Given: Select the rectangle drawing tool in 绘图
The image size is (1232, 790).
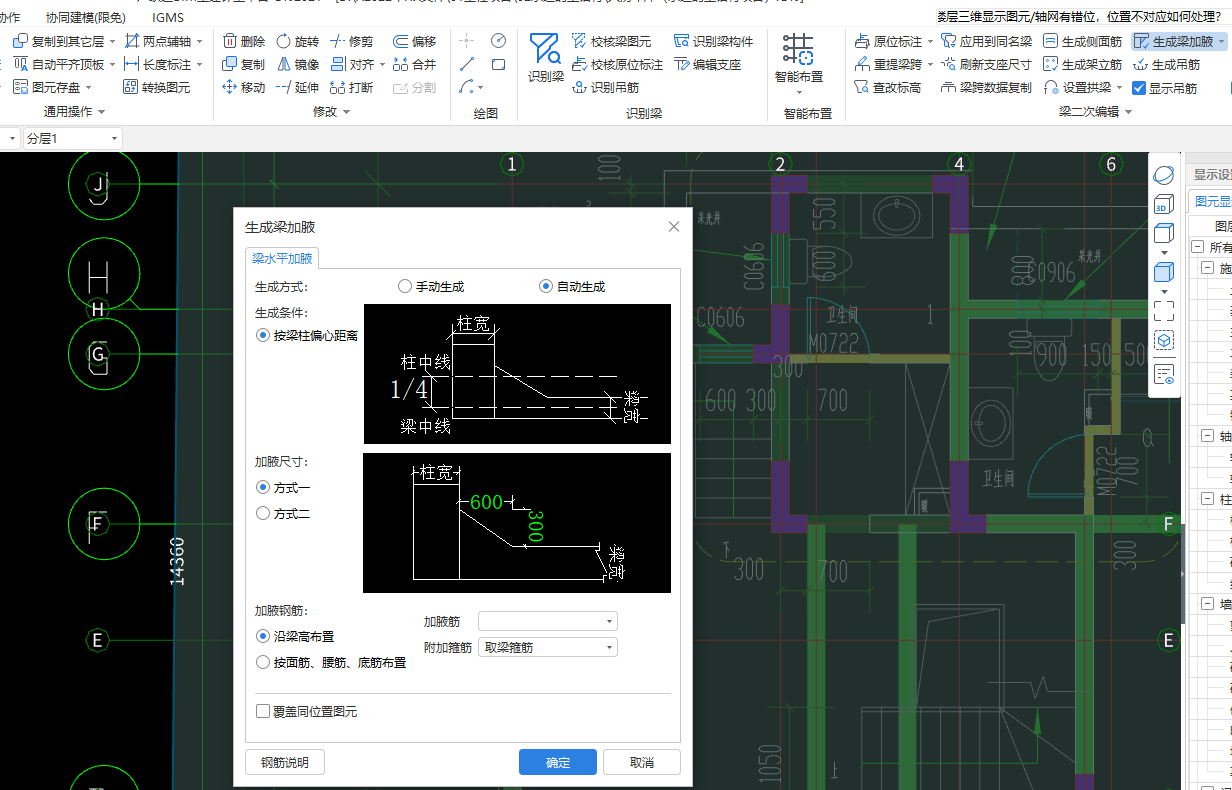Looking at the screenshot, I should point(498,64).
